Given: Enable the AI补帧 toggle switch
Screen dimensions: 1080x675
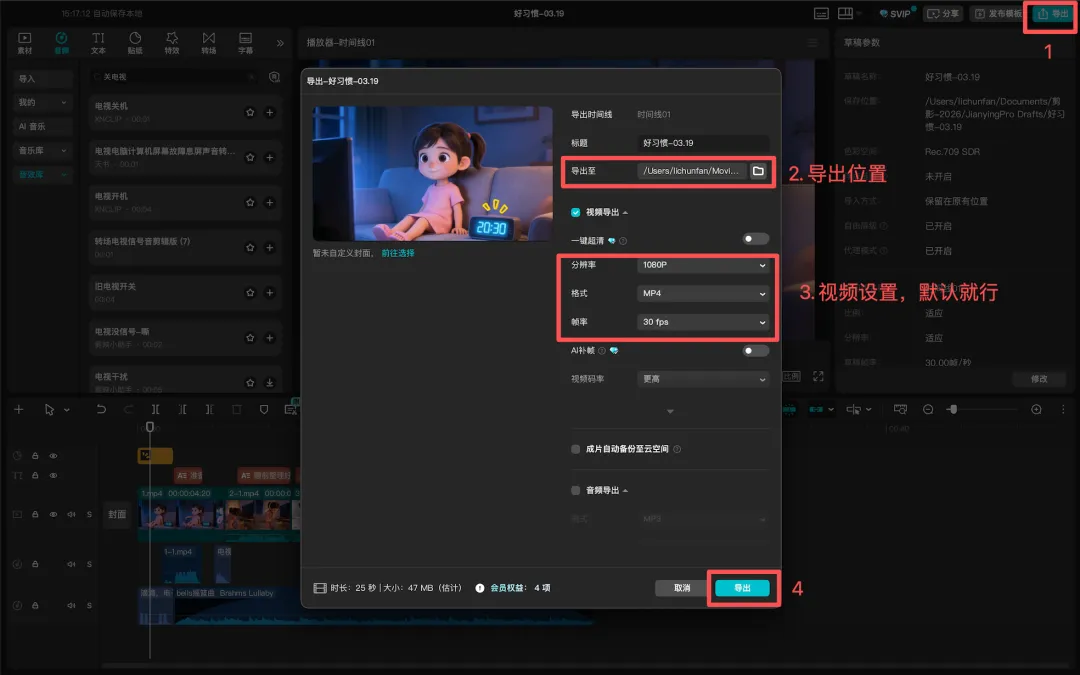Looking at the screenshot, I should (756, 351).
